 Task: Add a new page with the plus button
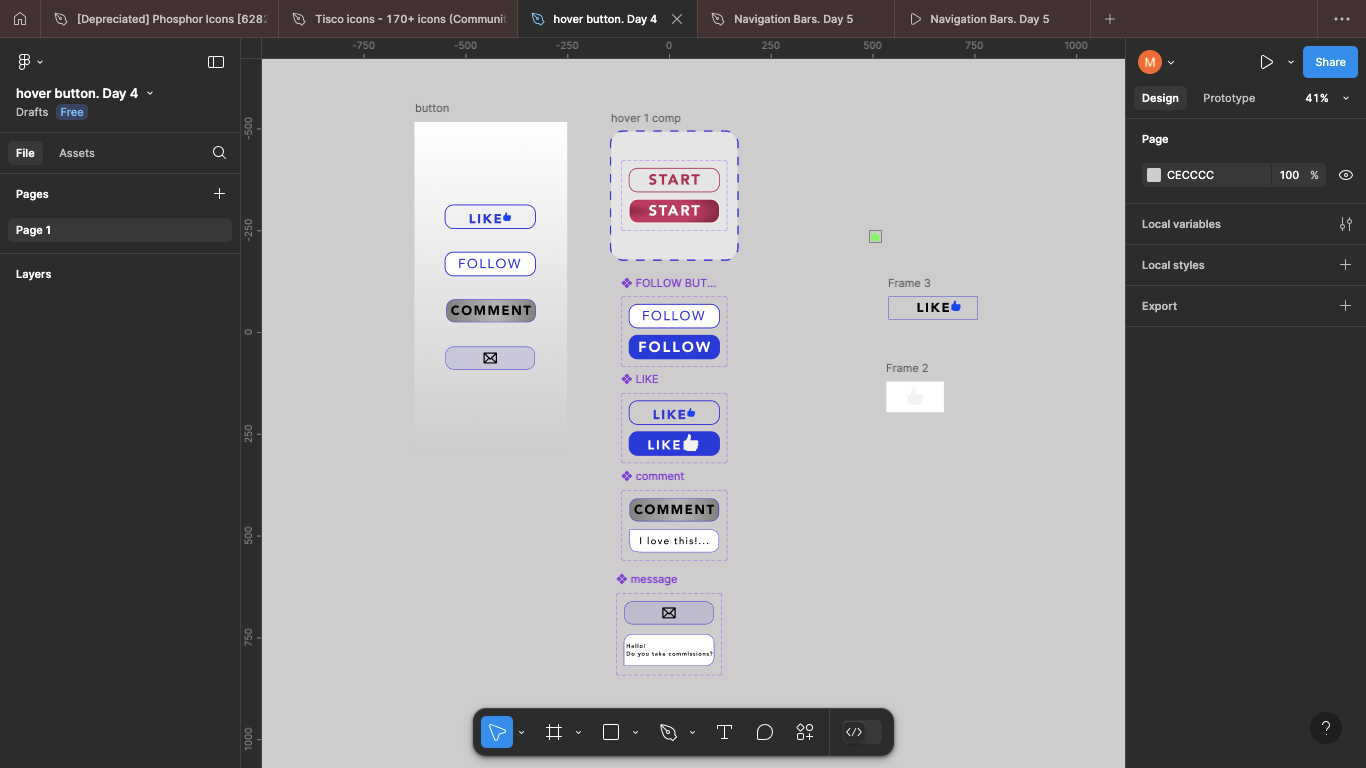pos(219,194)
